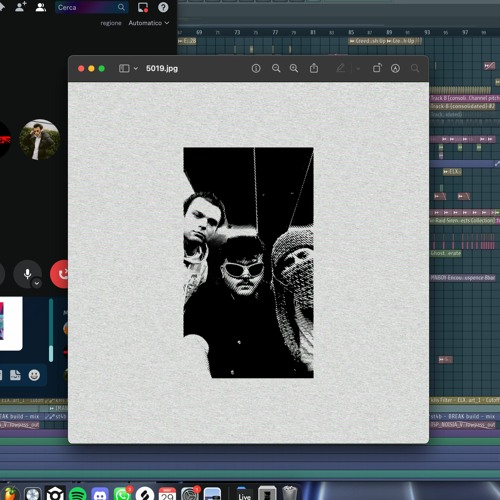Click the Cerca search field in Discord
The width and height of the screenshot is (500, 500).
pyautogui.click(x=91, y=7)
